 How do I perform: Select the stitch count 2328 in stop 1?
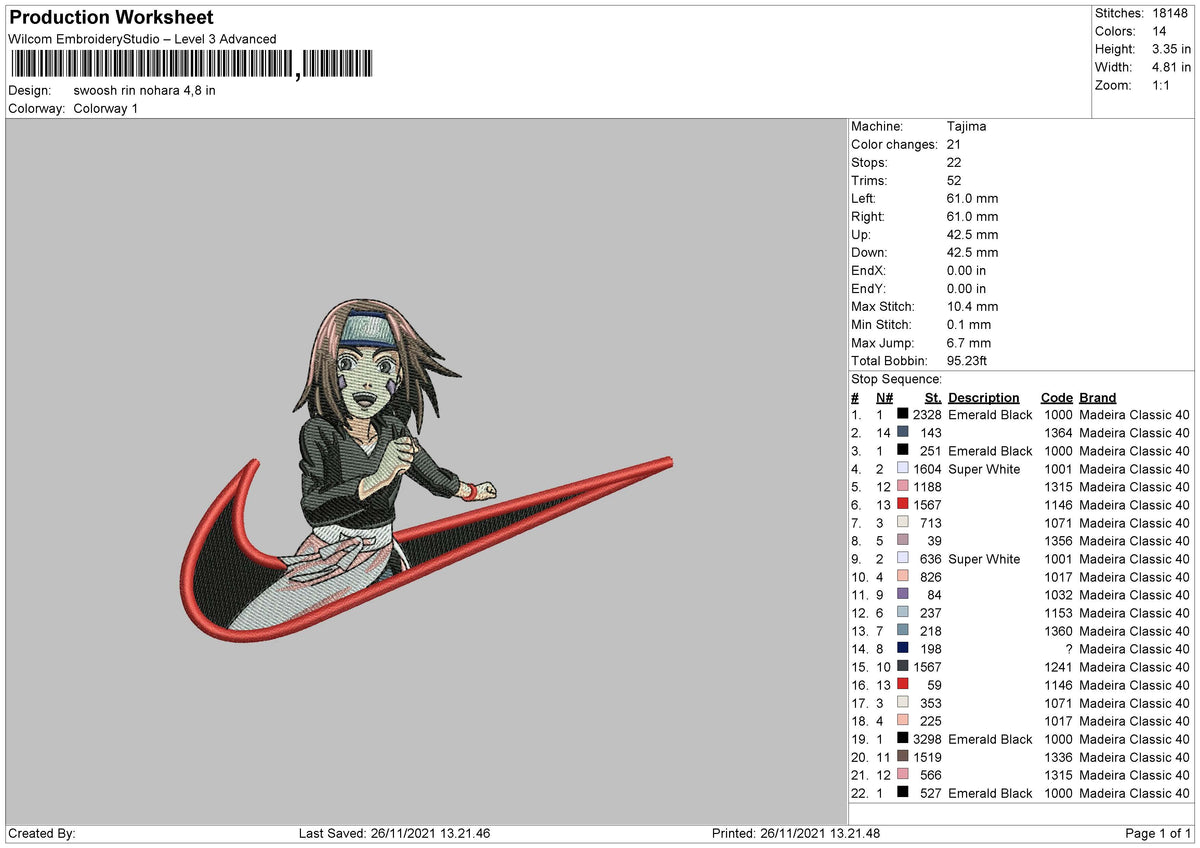click(927, 414)
